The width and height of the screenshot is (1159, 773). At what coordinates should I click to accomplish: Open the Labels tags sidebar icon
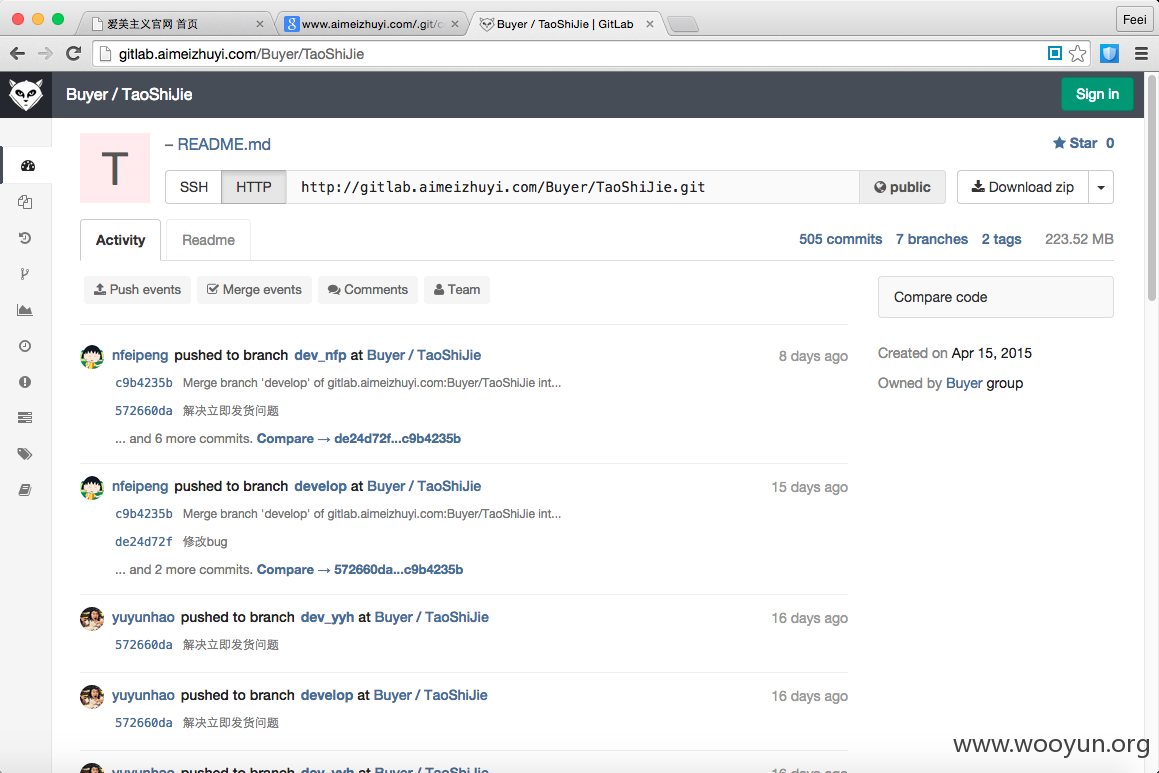click(x=25, y=454)
